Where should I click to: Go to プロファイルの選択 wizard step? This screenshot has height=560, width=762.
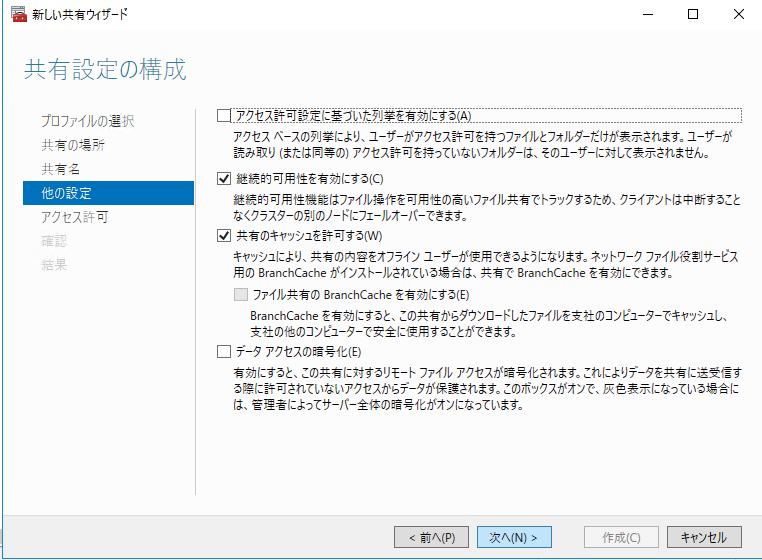87,121
